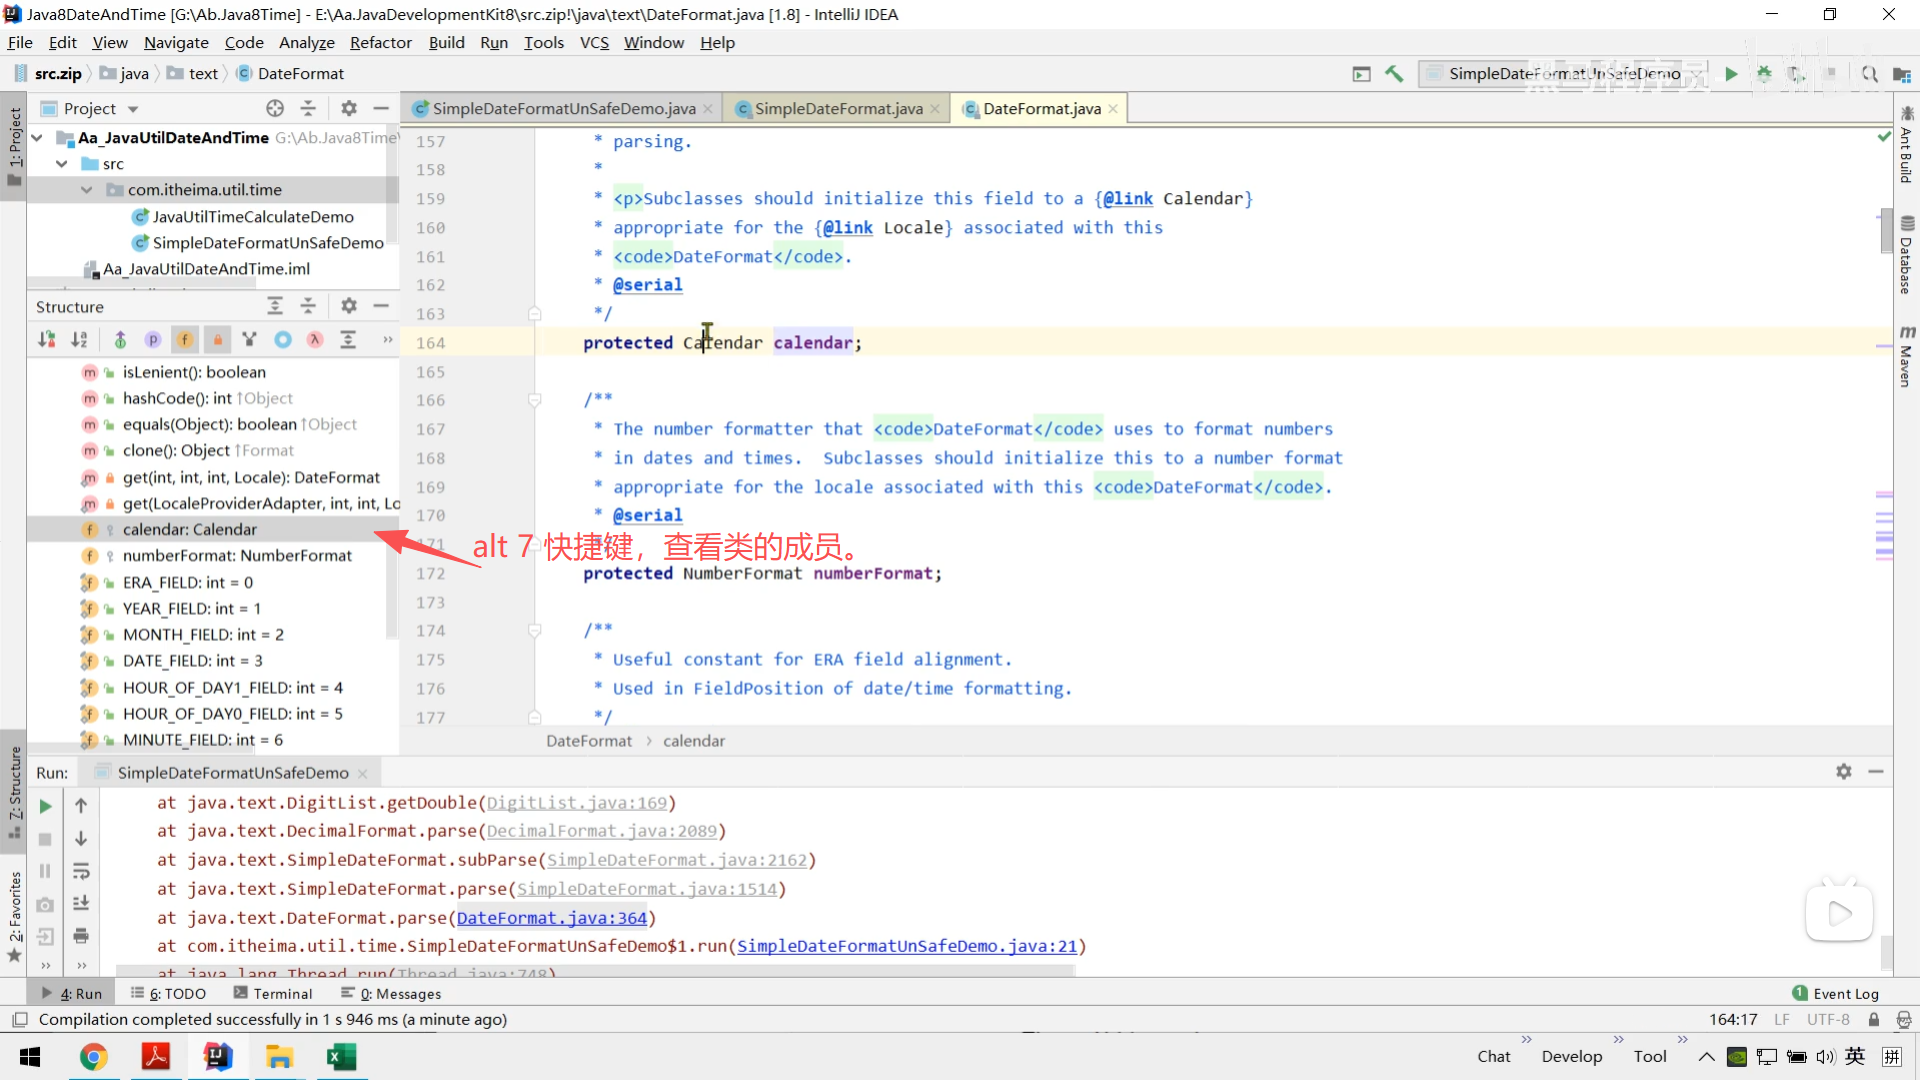The image size is (1920, 1080).
Task: Click Show Lambdas icon in Structure toolbar
Action: [x=315, y=340]
